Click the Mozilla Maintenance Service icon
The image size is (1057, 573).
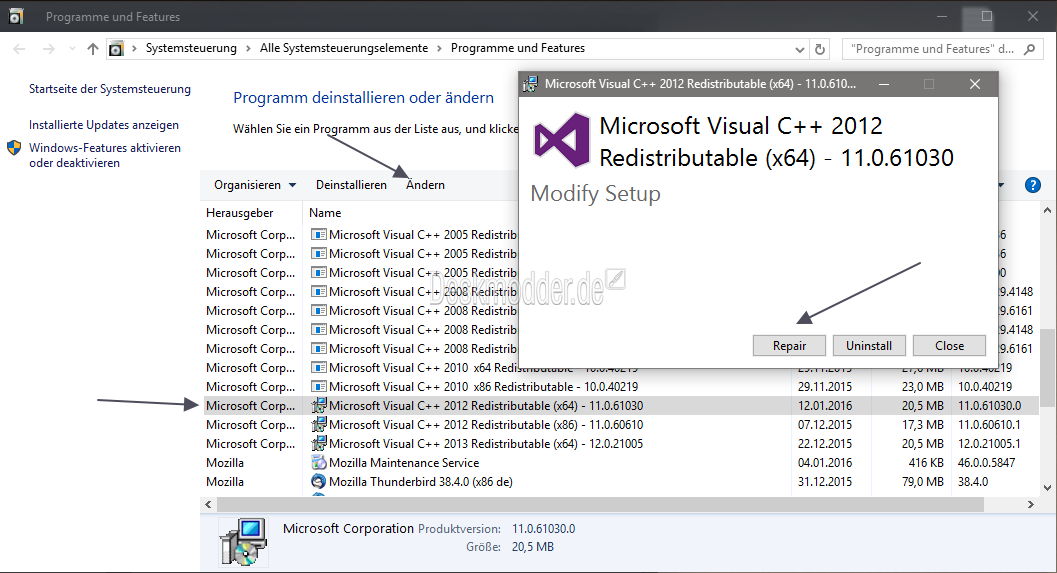tap(319, 462)
